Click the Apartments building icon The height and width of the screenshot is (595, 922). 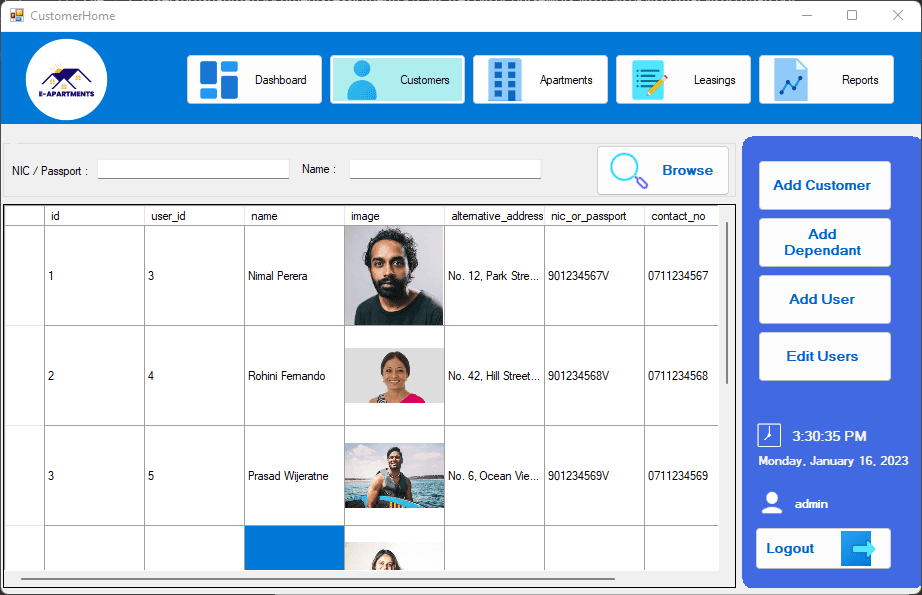pos(504,80)
